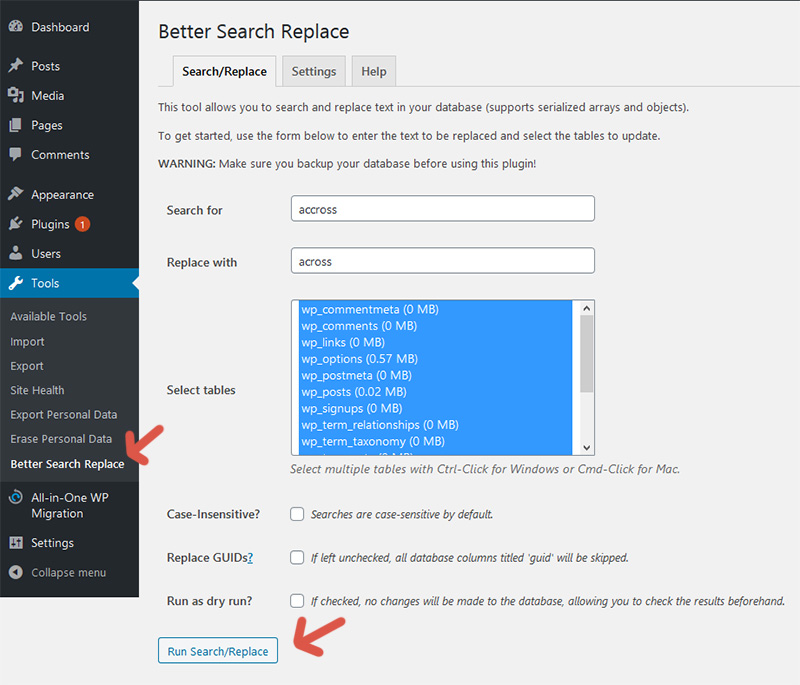Open the Import submenu item
This screenshot has height=685, width=800.
coord(27,341)
